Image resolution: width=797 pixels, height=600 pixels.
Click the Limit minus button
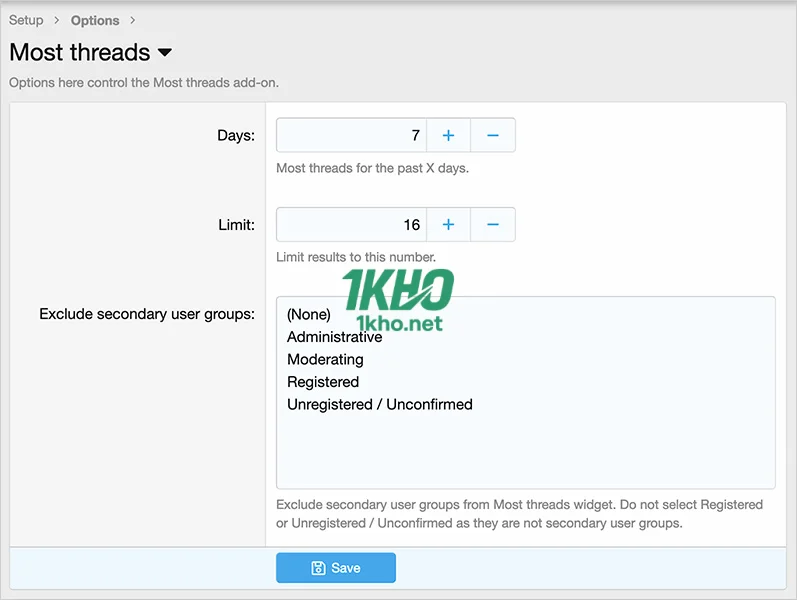click(493, 225)
